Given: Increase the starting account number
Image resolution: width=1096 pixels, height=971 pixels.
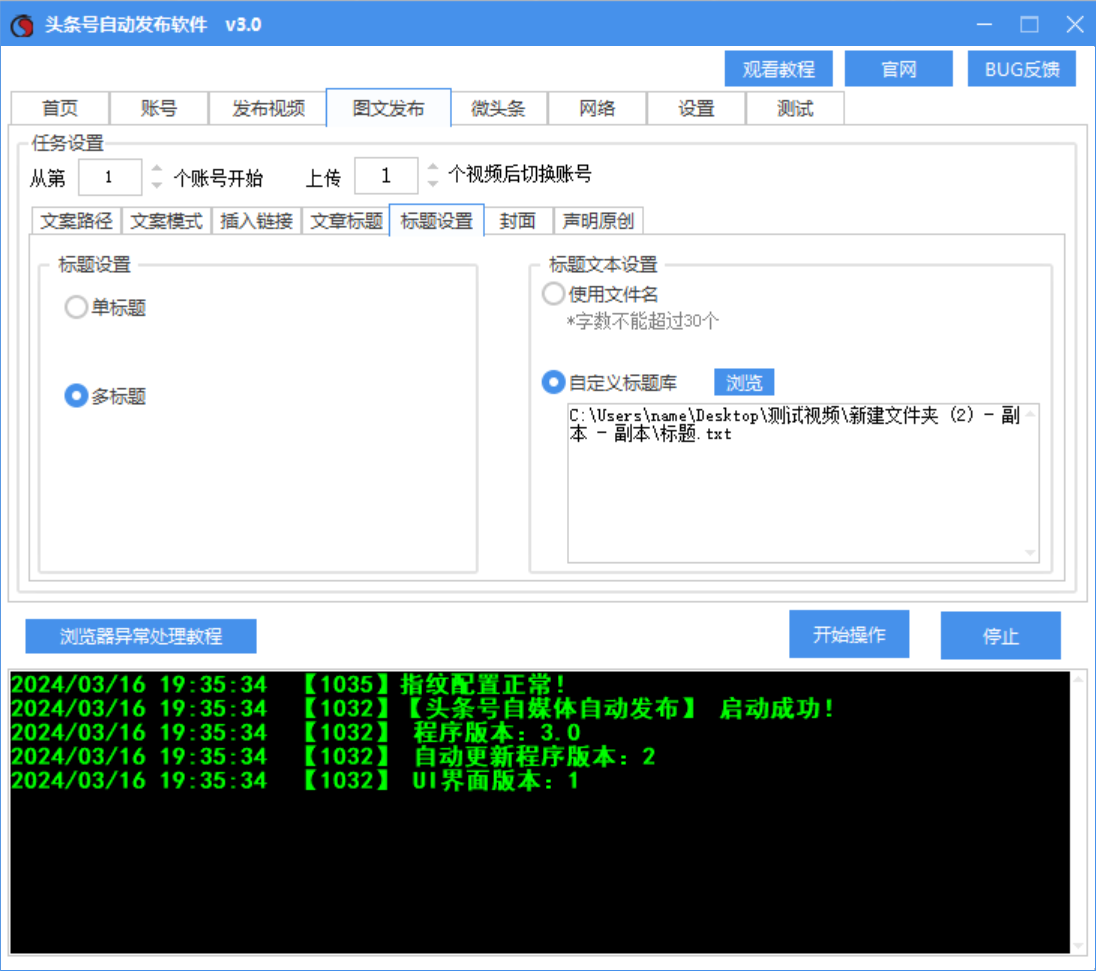Looking at the screenshot, I should [x=157, y=168].
